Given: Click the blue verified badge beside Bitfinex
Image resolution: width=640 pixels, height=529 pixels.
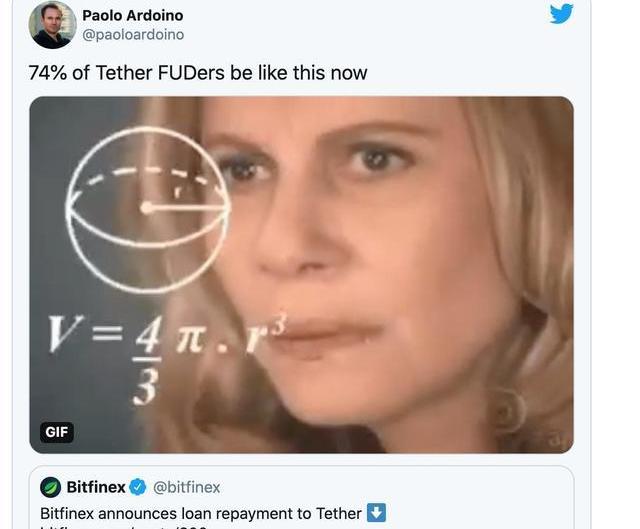Looking at the screenshot, I should coord(139,487).
